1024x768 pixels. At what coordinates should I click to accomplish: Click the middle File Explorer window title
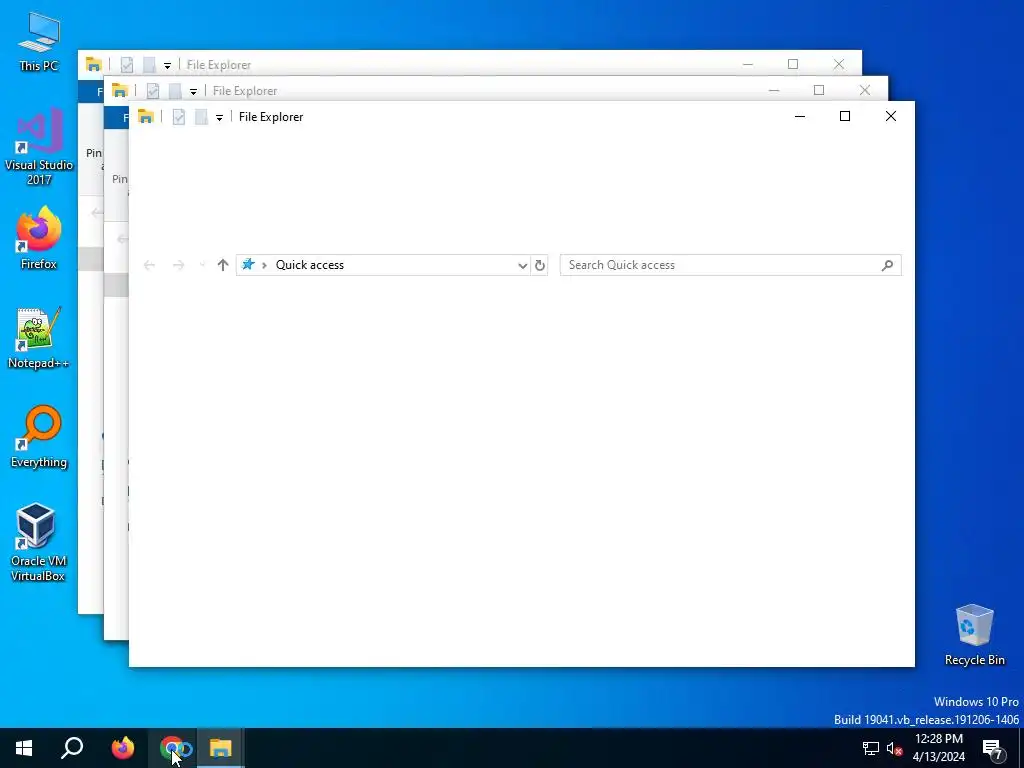pos(245,91)
